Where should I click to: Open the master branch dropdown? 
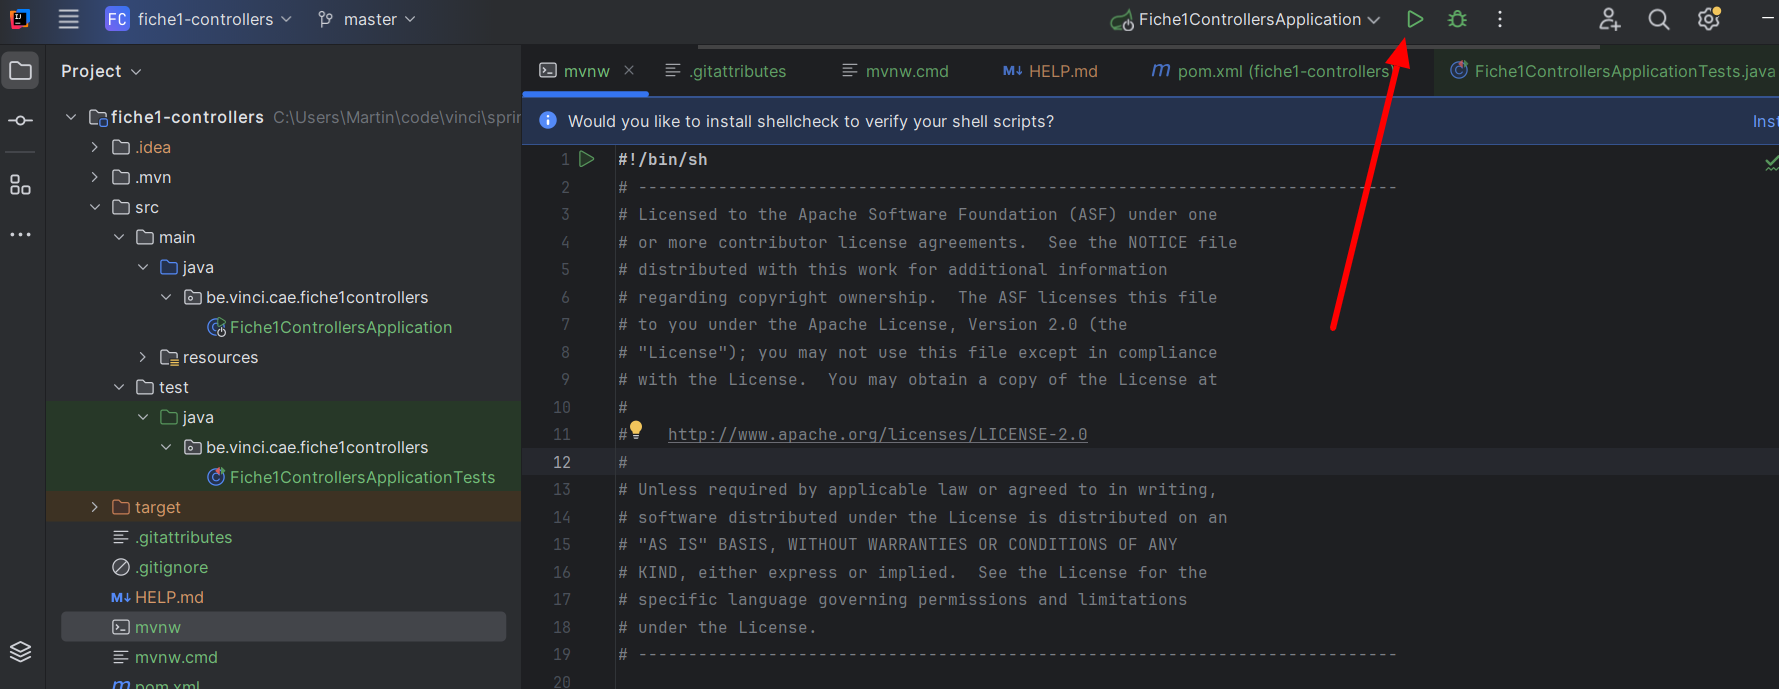[x=366, y=19]
